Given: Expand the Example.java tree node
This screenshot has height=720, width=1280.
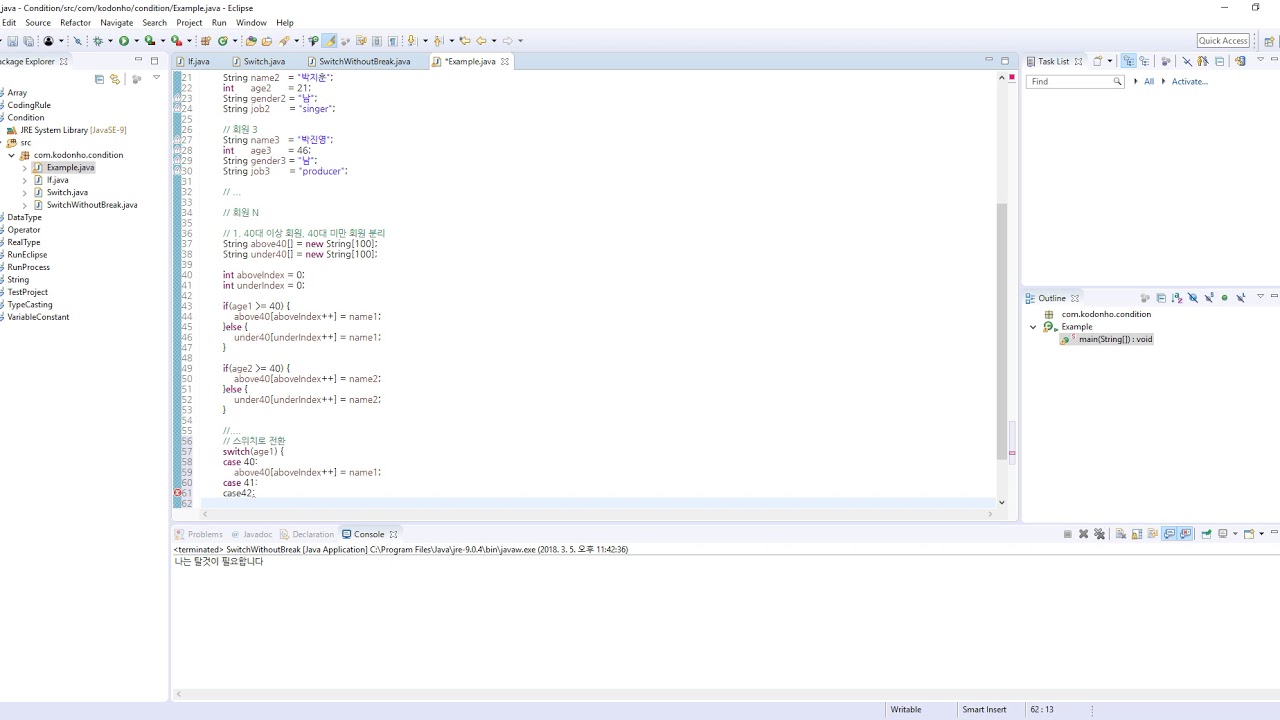Looking at the screenshot, I should pyautogui.click(x=25, y=168).
